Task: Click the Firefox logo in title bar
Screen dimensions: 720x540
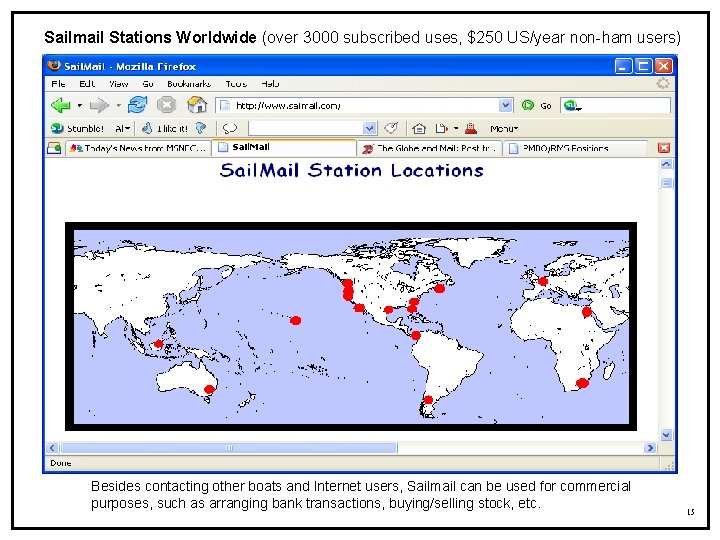Action: point(54,66)
